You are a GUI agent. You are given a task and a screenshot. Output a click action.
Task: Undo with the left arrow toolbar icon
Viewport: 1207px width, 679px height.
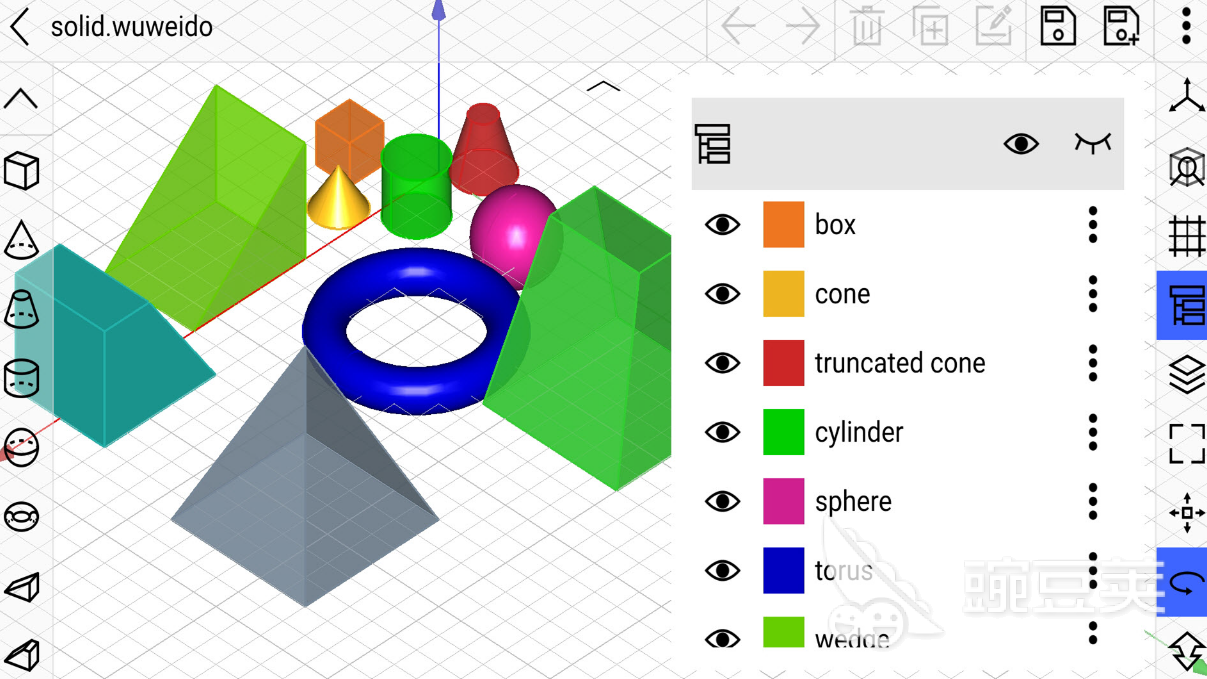[x=738, y=26]
